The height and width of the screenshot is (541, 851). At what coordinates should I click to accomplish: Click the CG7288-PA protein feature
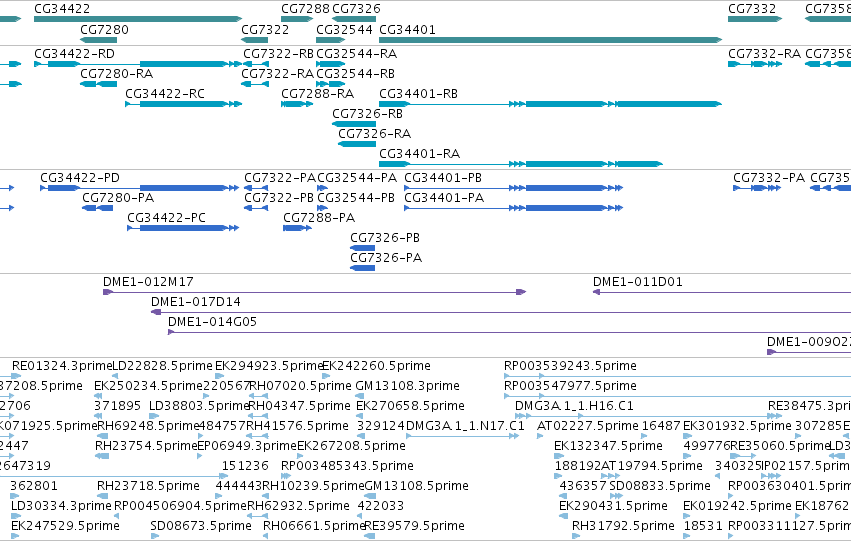pyautogui.click(x=297, y=228)
